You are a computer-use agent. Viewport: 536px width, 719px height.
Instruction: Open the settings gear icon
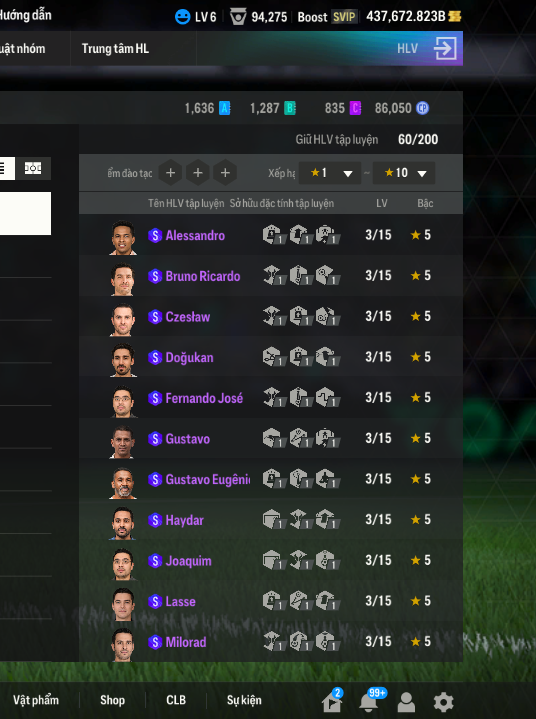coord(443,702)
